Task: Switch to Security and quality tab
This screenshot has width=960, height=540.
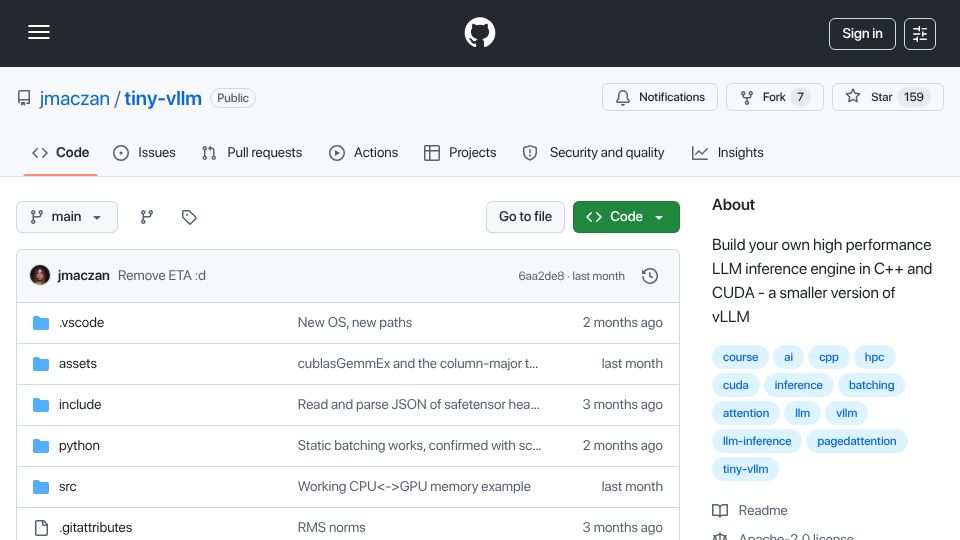Action: click(593, 152)
